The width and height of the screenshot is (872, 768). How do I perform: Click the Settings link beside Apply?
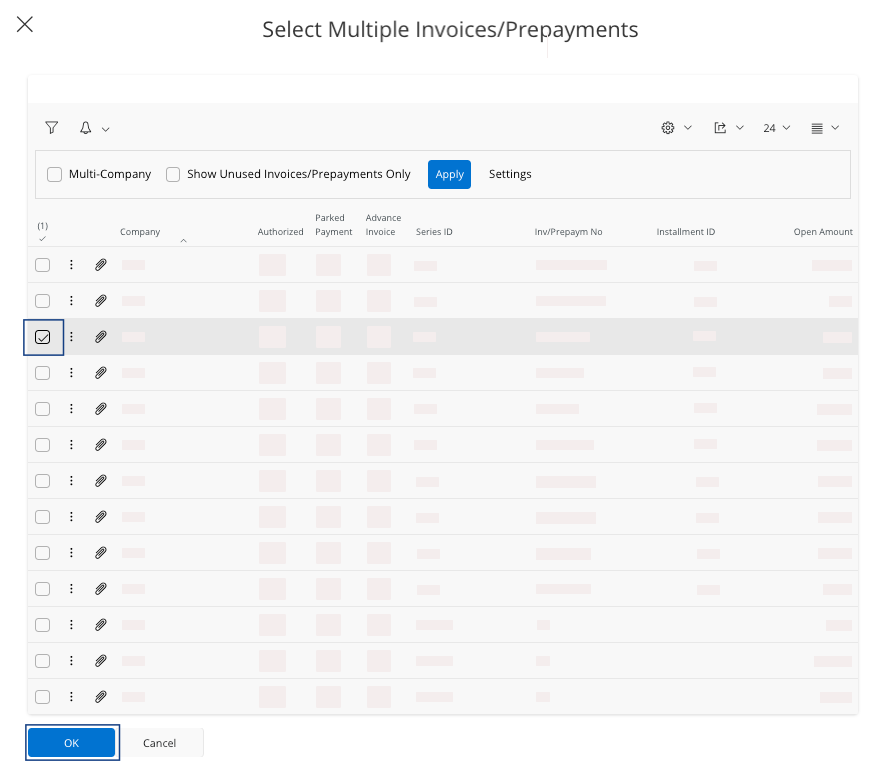[510, 174]
